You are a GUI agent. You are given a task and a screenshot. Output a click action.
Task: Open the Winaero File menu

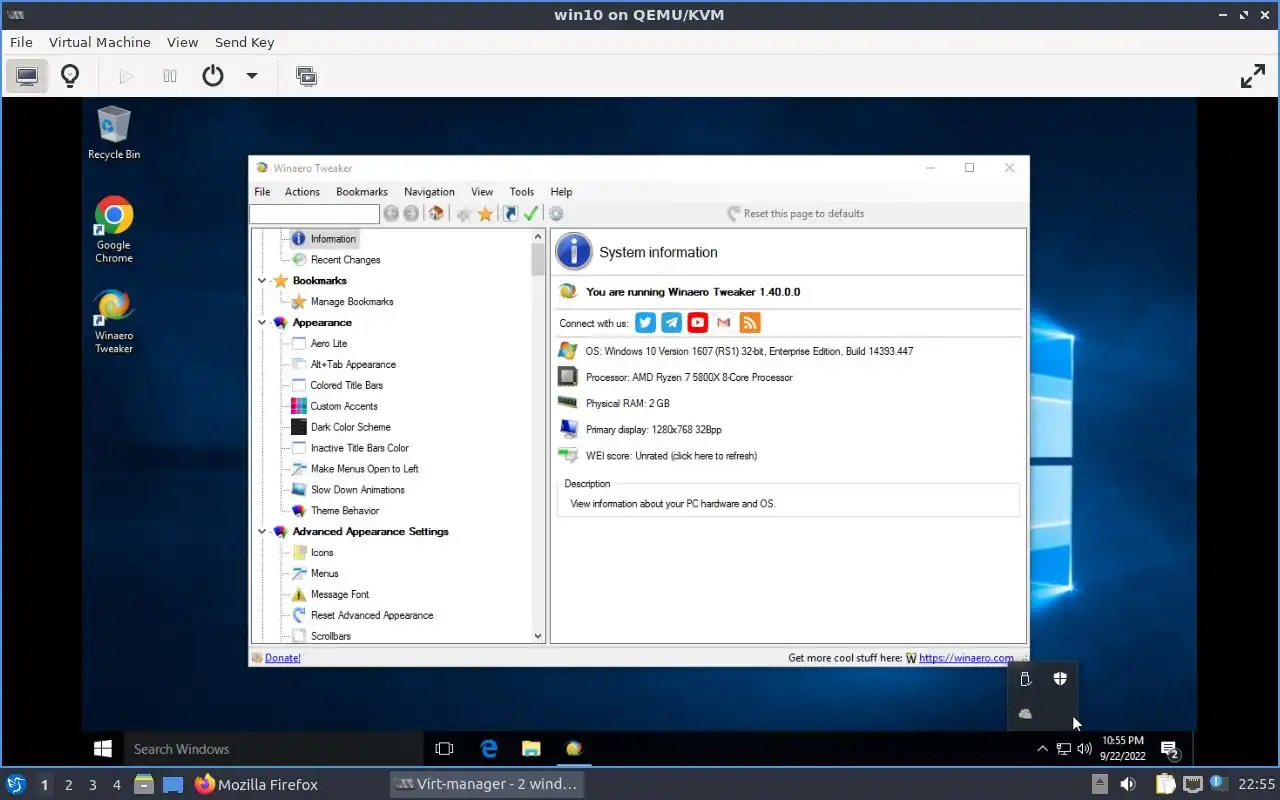(x=262, y=192)
